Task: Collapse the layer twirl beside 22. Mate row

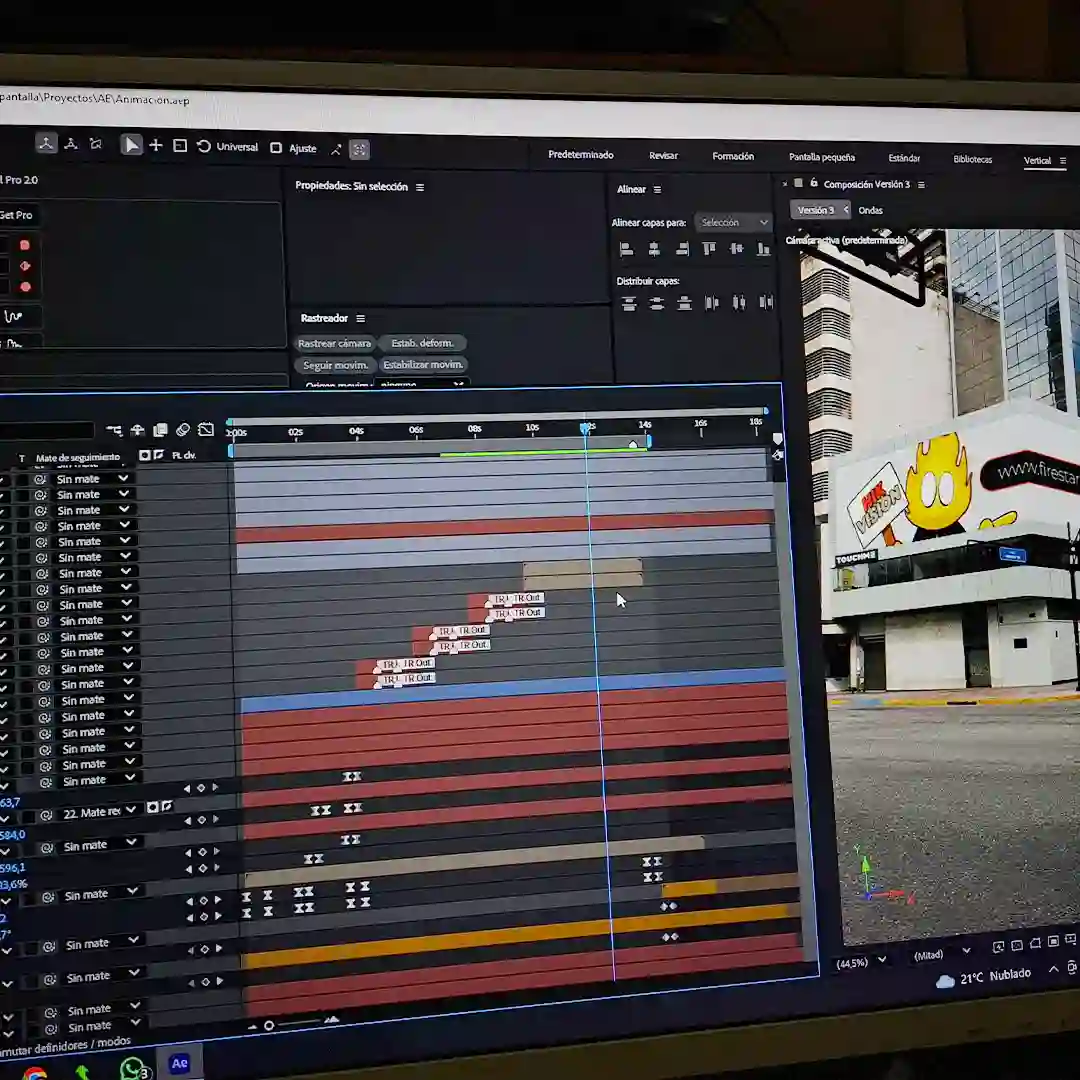Action: click(5, 818)
